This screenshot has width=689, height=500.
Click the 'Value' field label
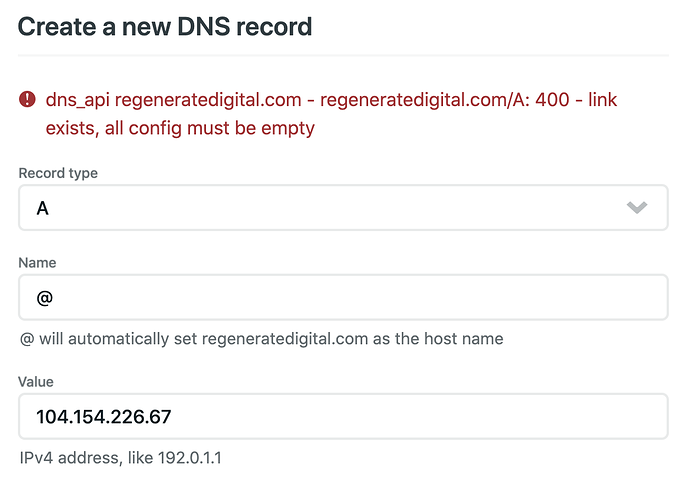[36, 381]
